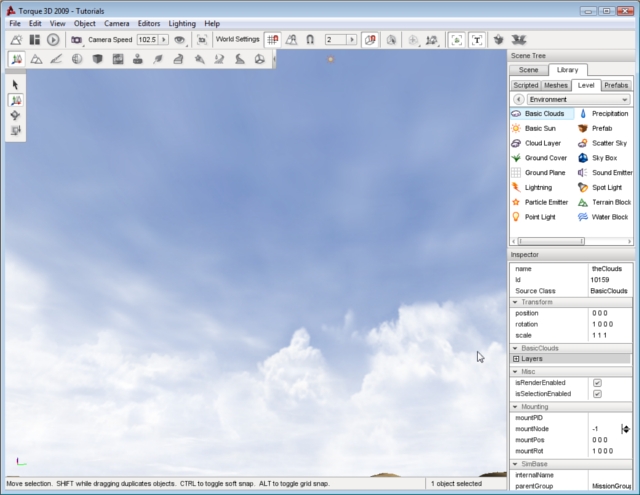Click the name field showing theClouds

coord(609,269)
